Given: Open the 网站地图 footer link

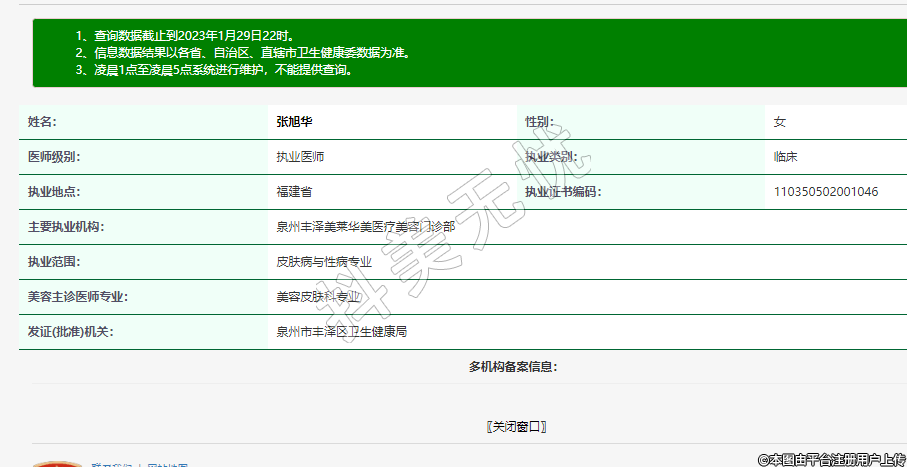Looking at the screenshot, I should click(168, 465).
